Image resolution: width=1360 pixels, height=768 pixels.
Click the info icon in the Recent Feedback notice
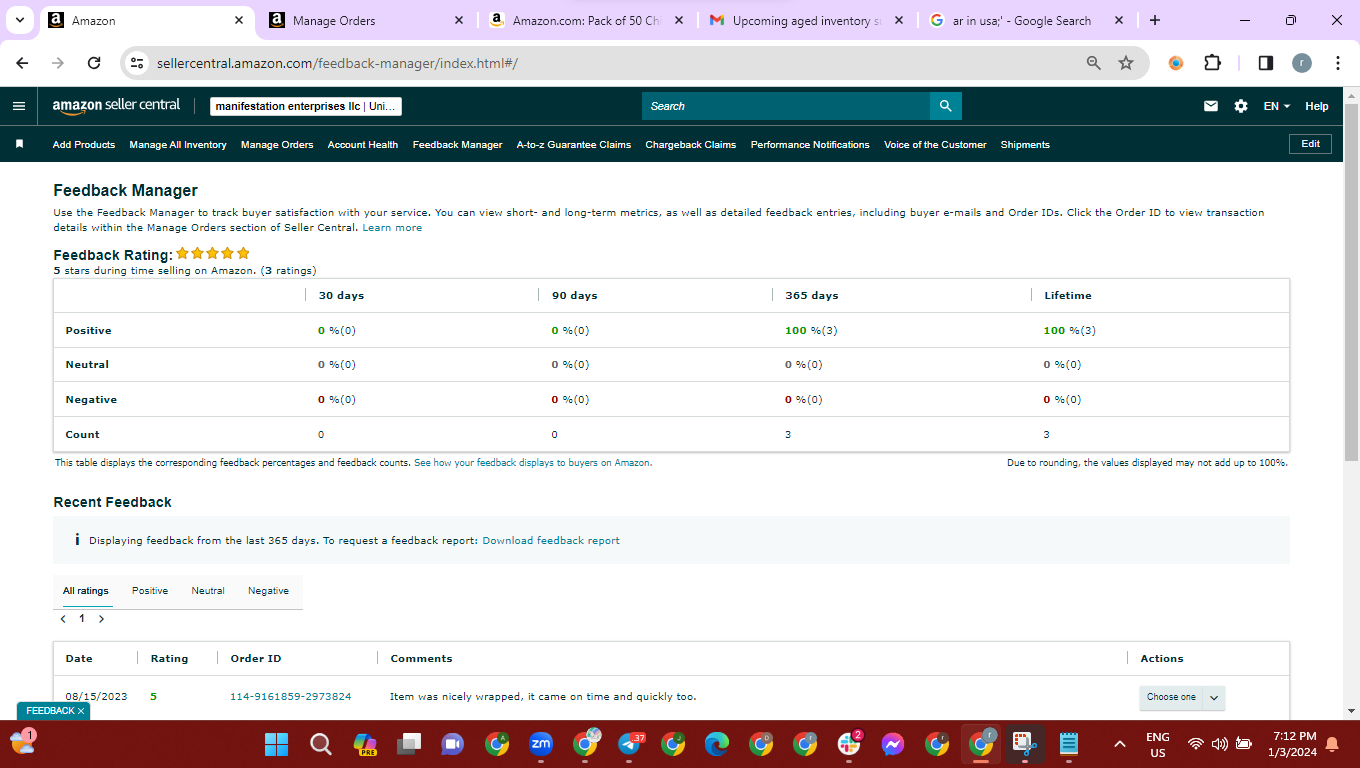[x=77, y=540]
